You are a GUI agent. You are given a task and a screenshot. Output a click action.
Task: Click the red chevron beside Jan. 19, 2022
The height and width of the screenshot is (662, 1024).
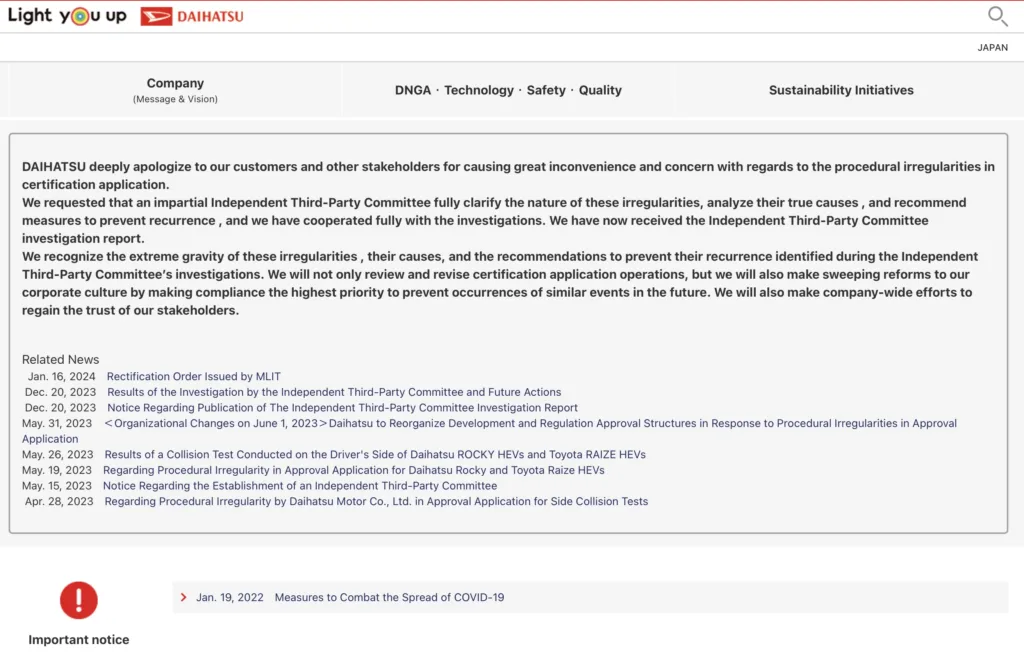pos(184,597)
